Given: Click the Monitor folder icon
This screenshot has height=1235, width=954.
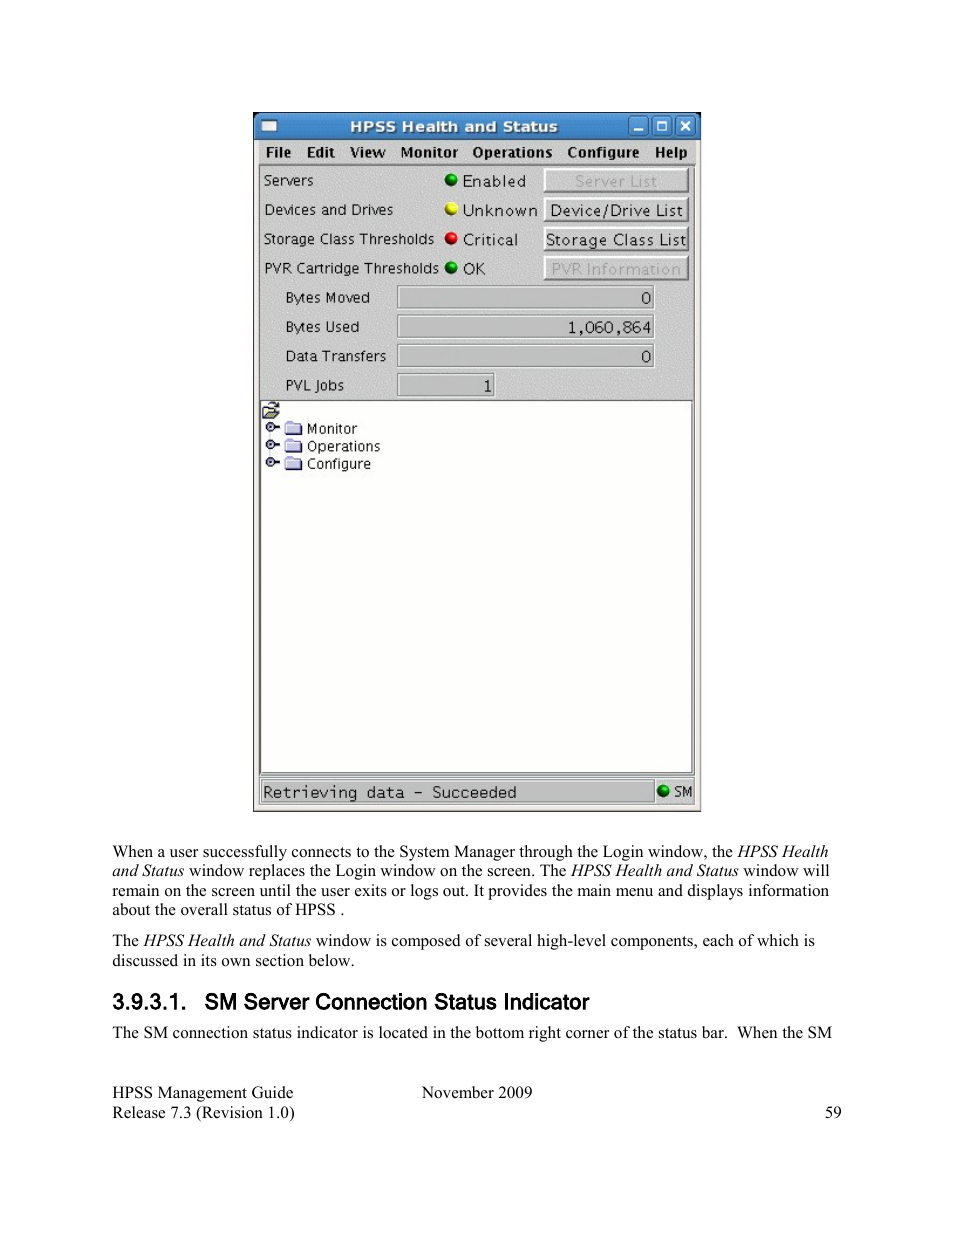Looking at the screenshot, I should (293, 428).
